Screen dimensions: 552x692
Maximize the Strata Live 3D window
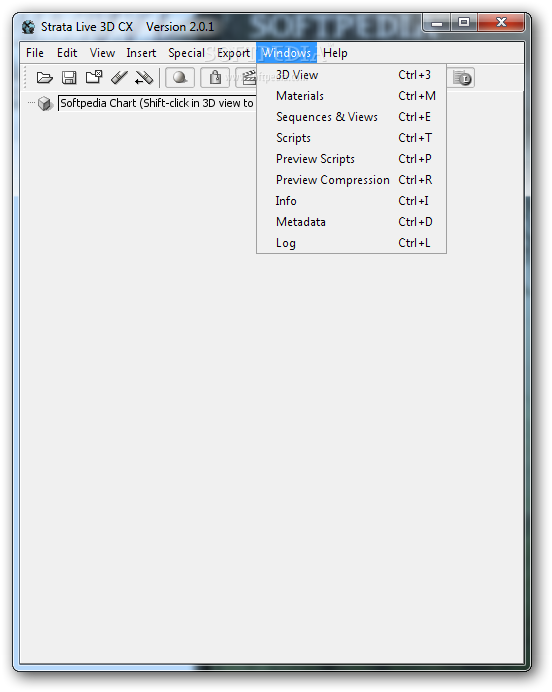[x=464, y=23]
